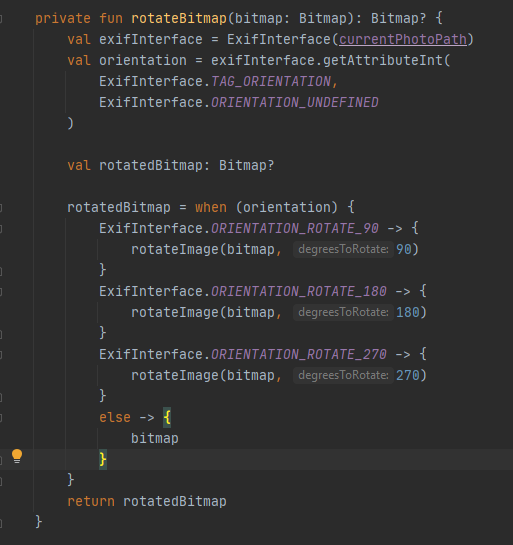Click the orientation variable after val
Viewport: 513px width, 545px height.
coord(143,60)
